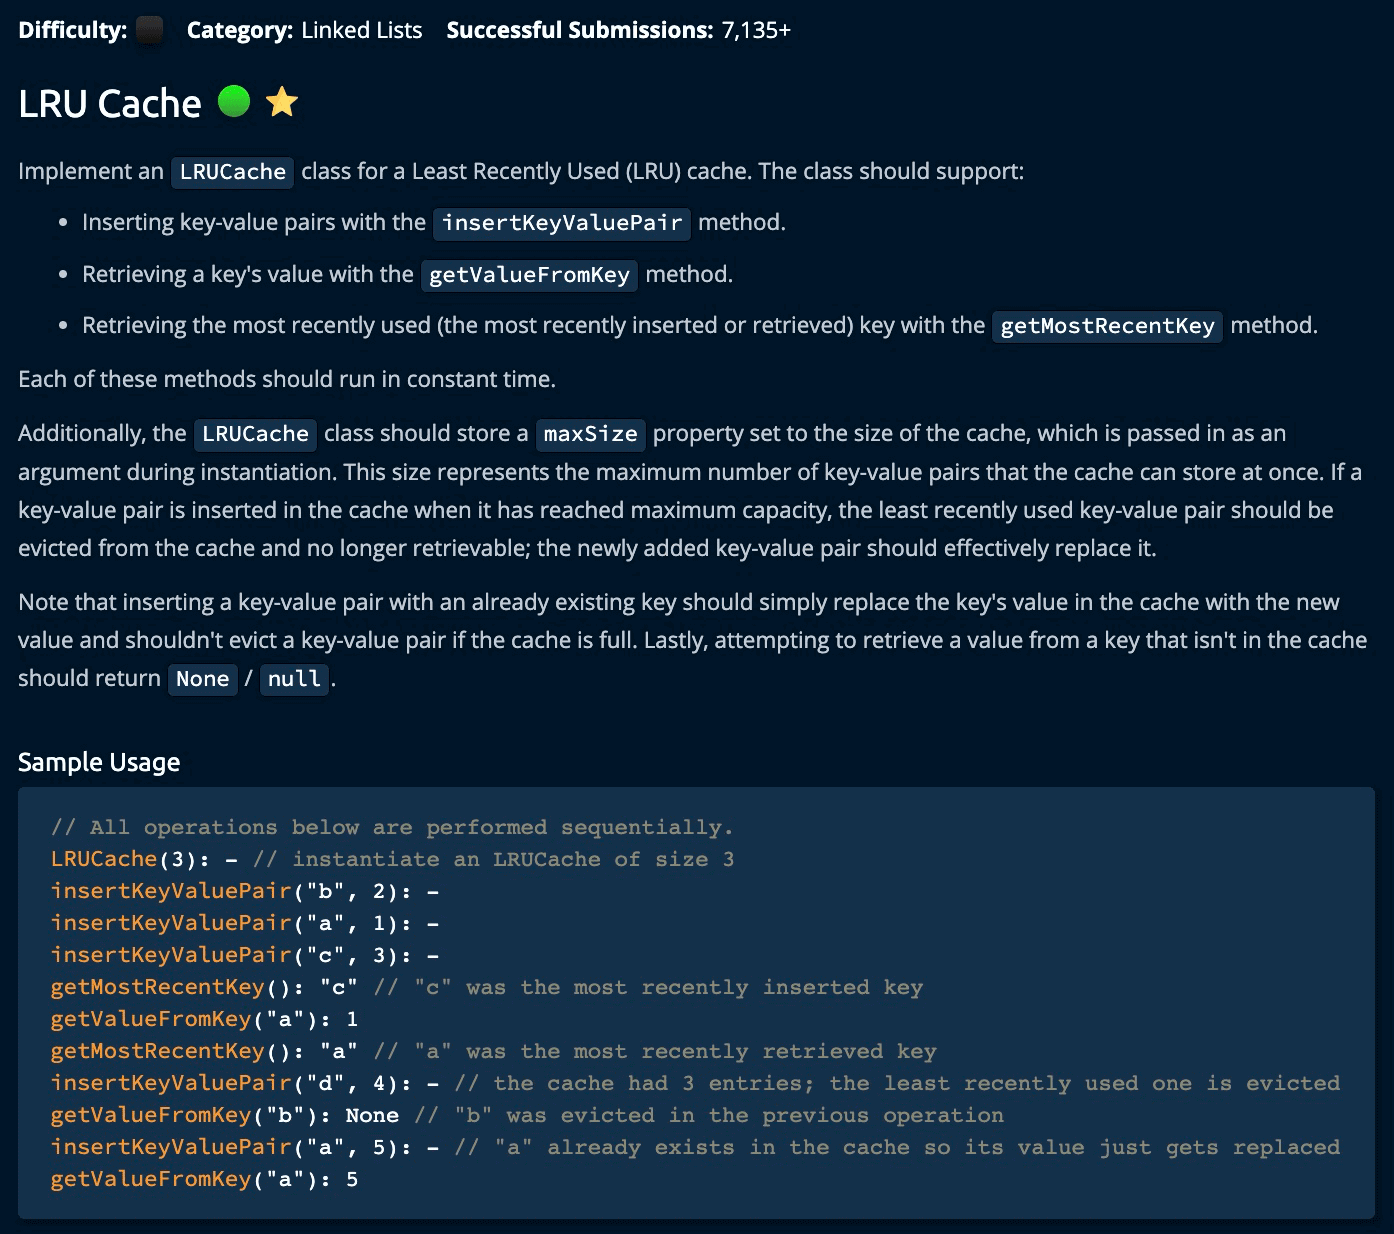Click the null code tag

point(294,679)
